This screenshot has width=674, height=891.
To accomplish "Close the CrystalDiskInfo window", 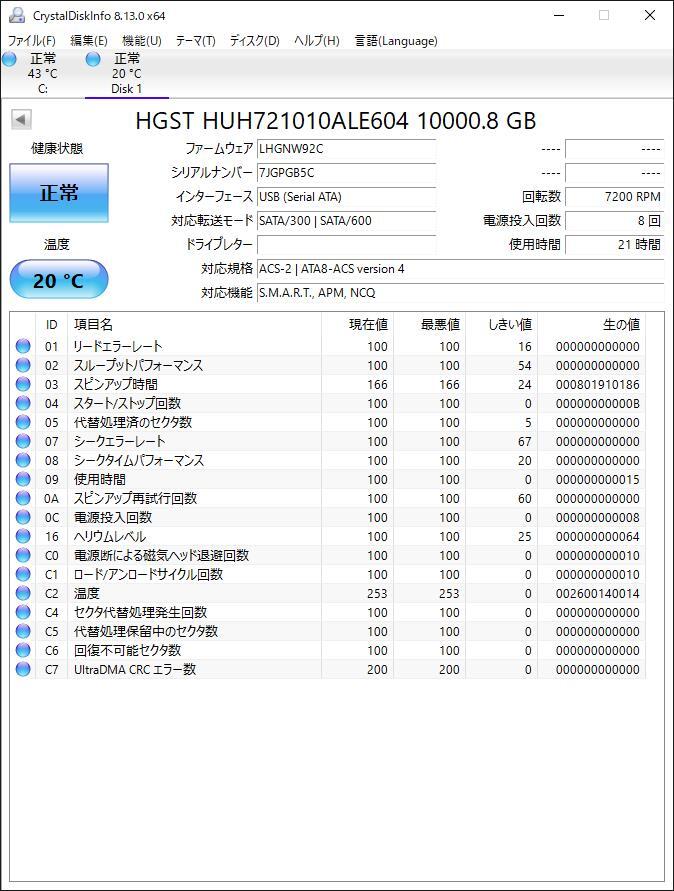I will point(650,15).
